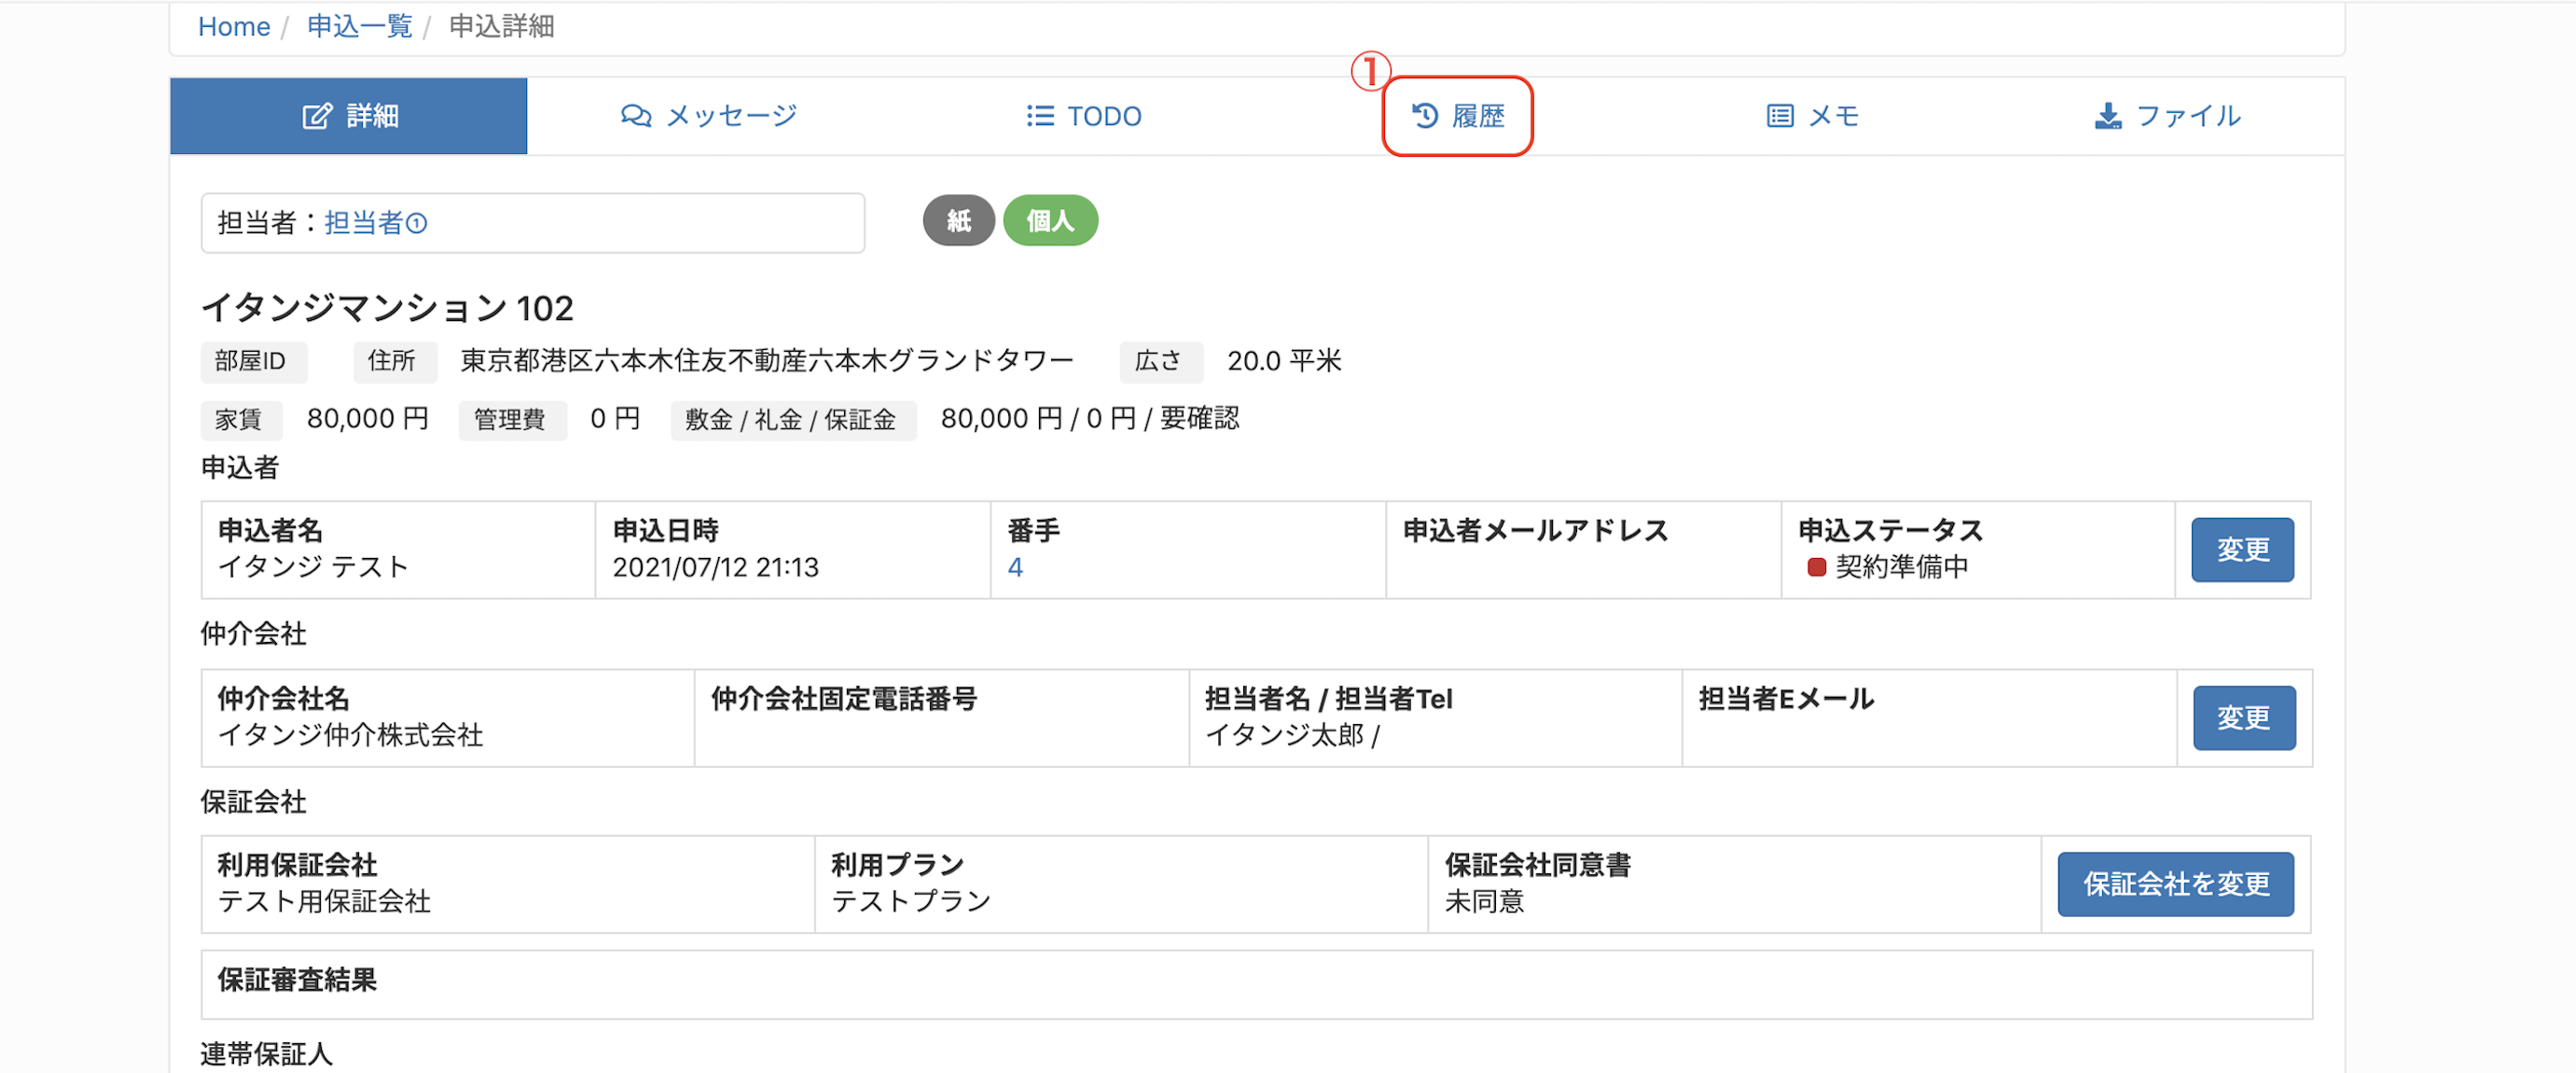Click the 担当者Eメール header cell

1929,718
